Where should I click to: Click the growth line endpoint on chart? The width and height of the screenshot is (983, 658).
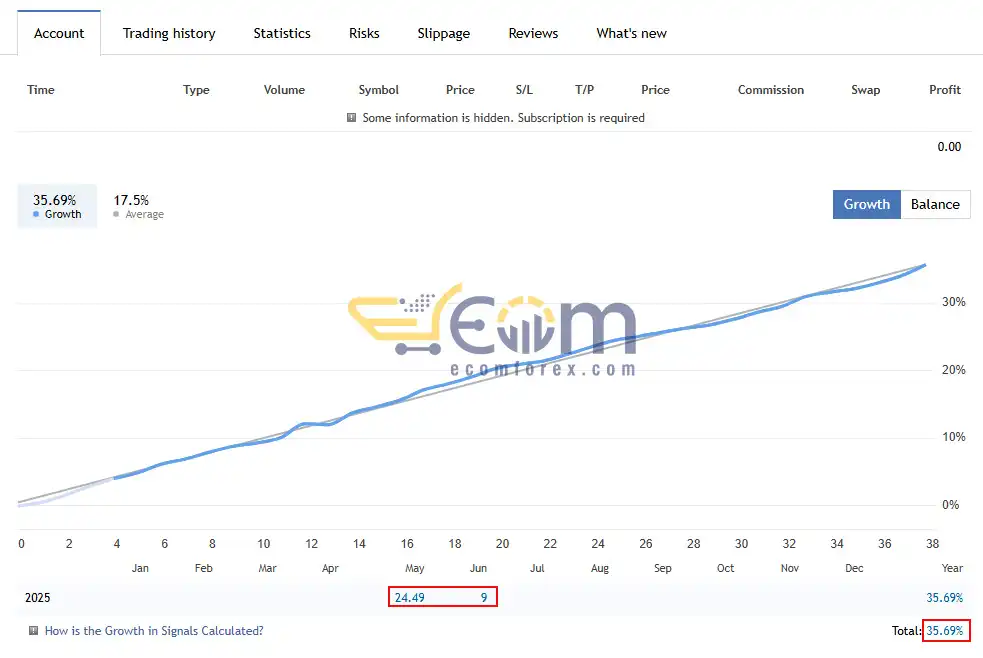(925, 266)
